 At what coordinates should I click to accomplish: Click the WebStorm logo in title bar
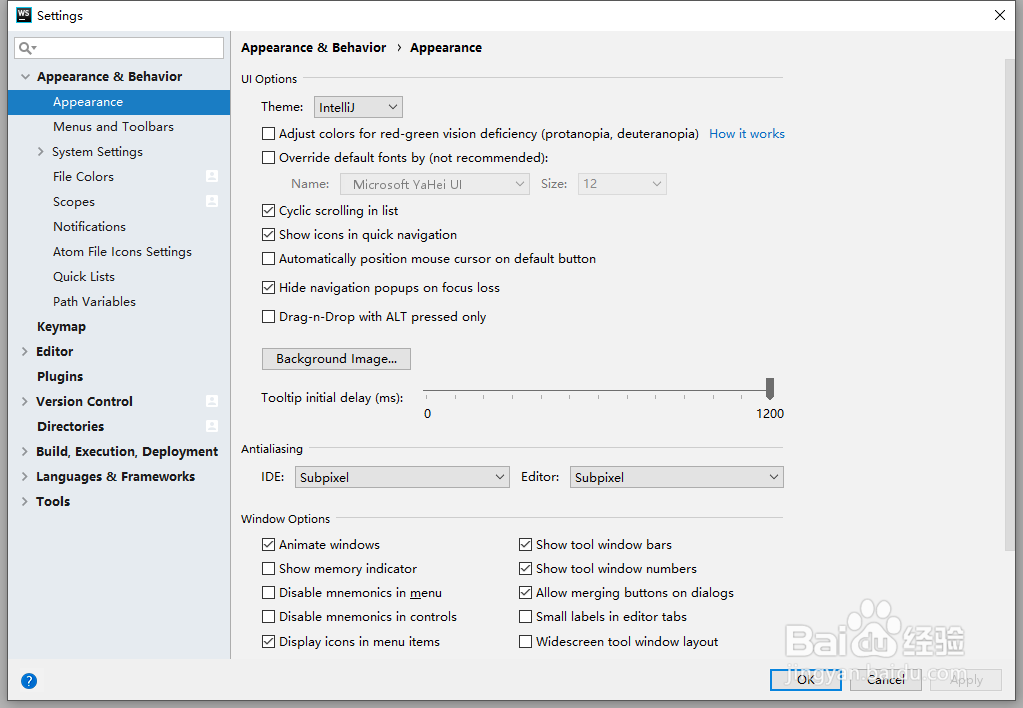[24, 15]
